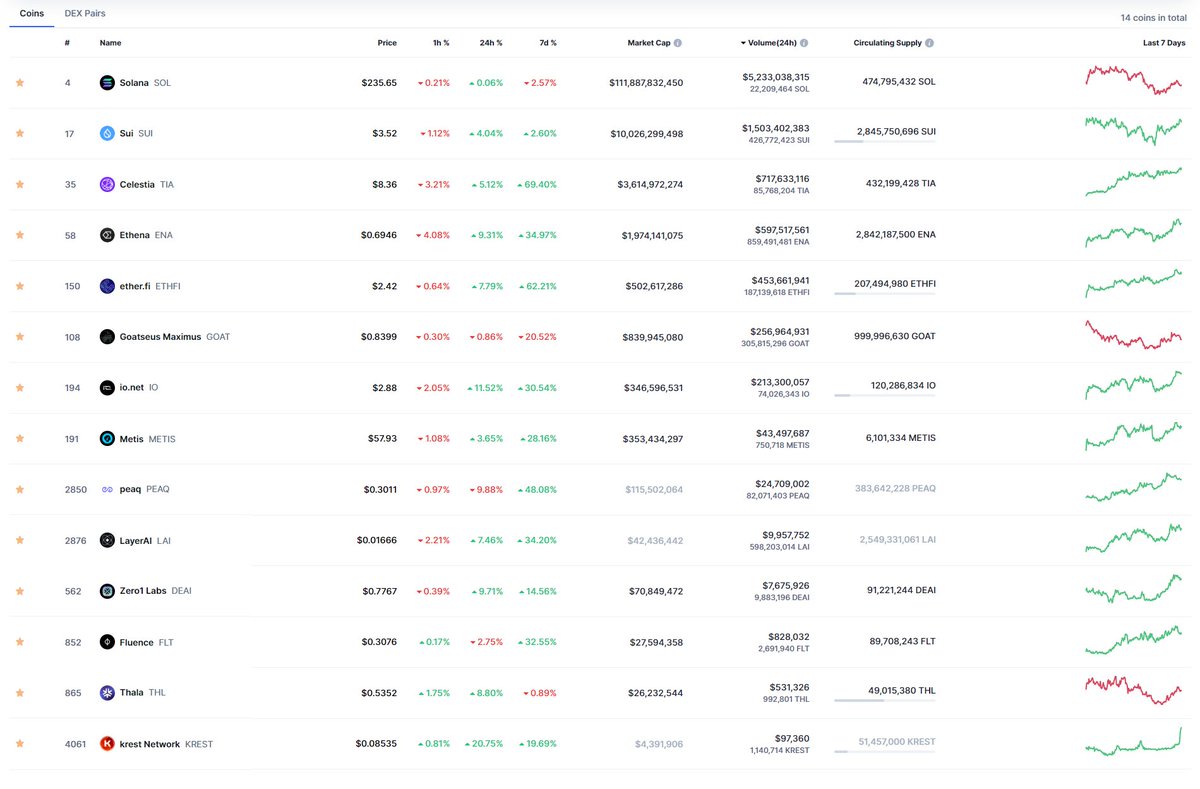The image size is (1200, 789).
Task: Click the Sui circulating supply progress bar
Action: (x=884, y=142)
